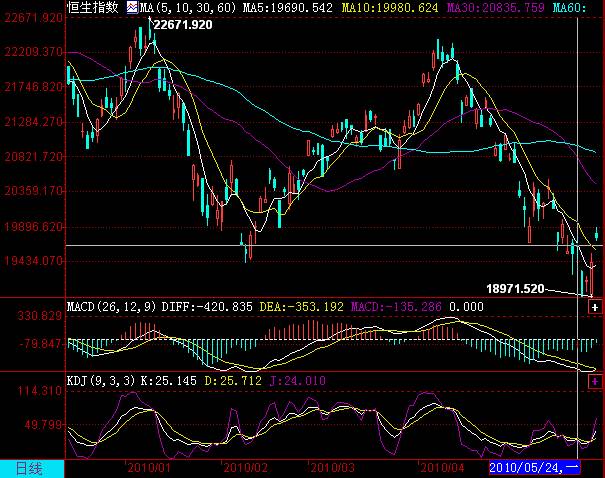Click the 20359.170 price axis label
The height and width of the screenshot is (478, 605).
[33, 191]
